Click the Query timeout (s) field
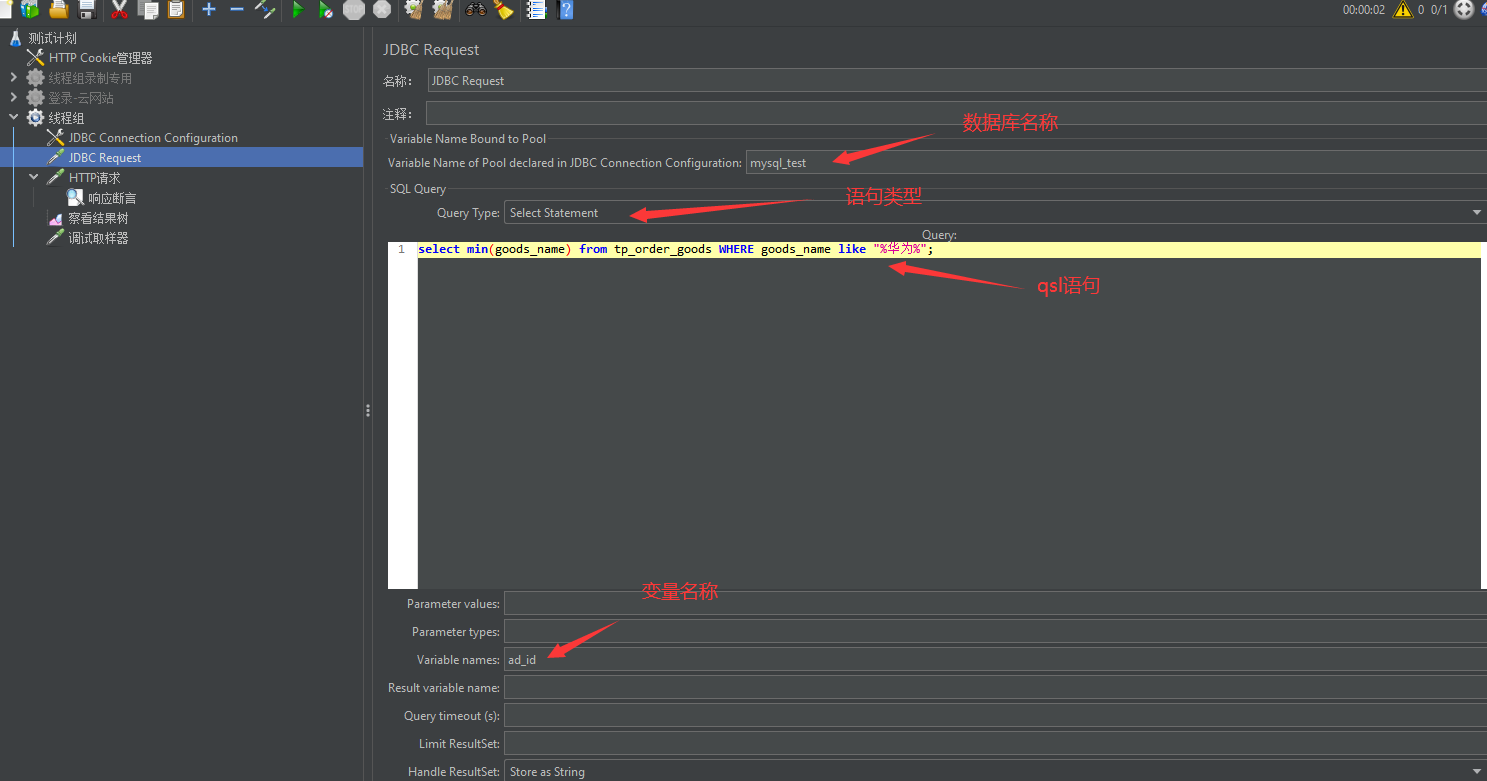Viewport: 1487px width, 781px height. click(995, 715)
